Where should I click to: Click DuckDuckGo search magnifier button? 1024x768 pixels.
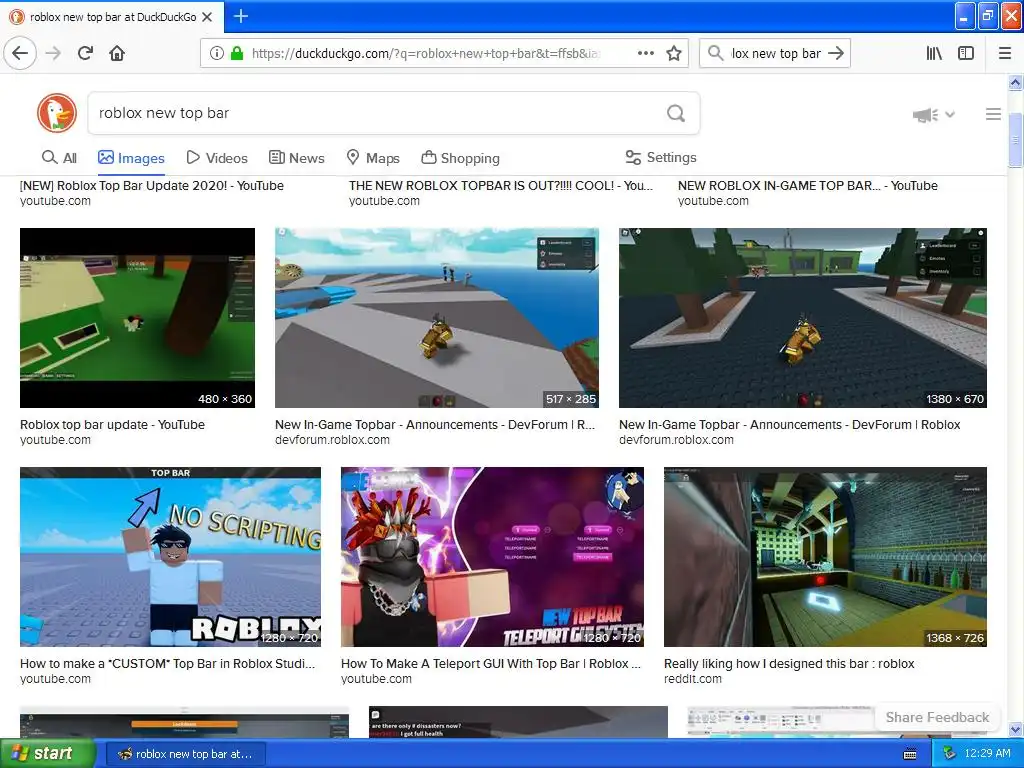tap(676, 114)
